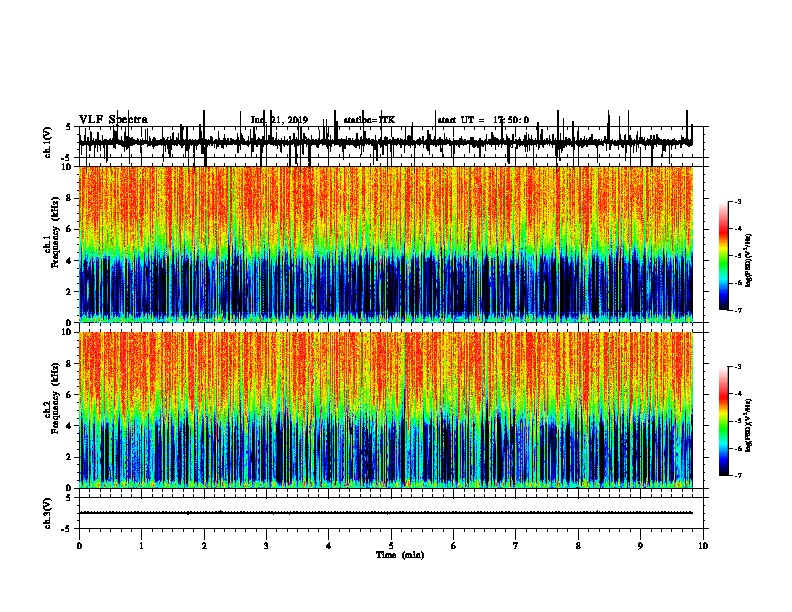Click the '1' time axis tick label
The image size is (792, 612).
tap(141, 546)
